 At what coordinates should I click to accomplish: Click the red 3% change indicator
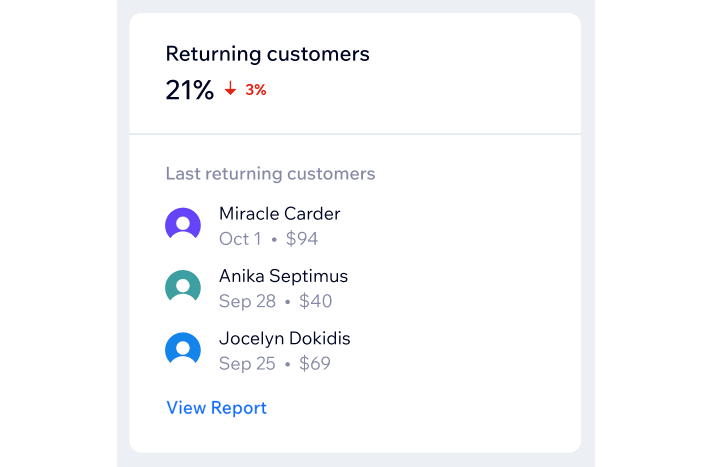pos(256,90)
